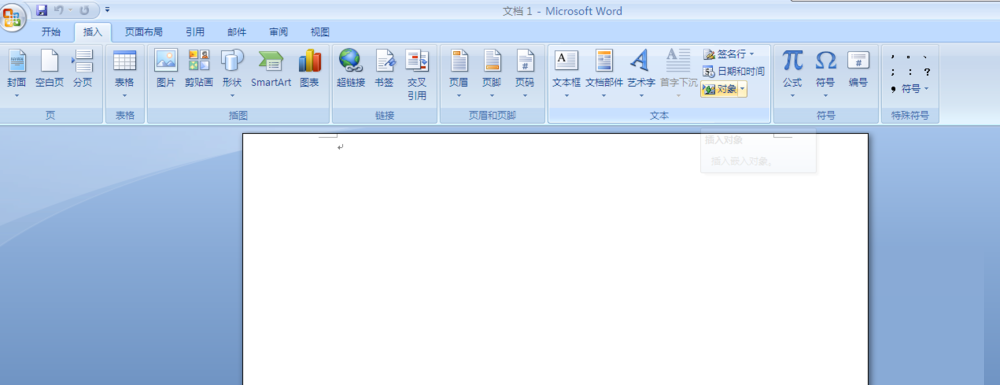Open the 剪贴画 clip art pane
This screenshot has width=1000, height=385.
coord(199,69)
